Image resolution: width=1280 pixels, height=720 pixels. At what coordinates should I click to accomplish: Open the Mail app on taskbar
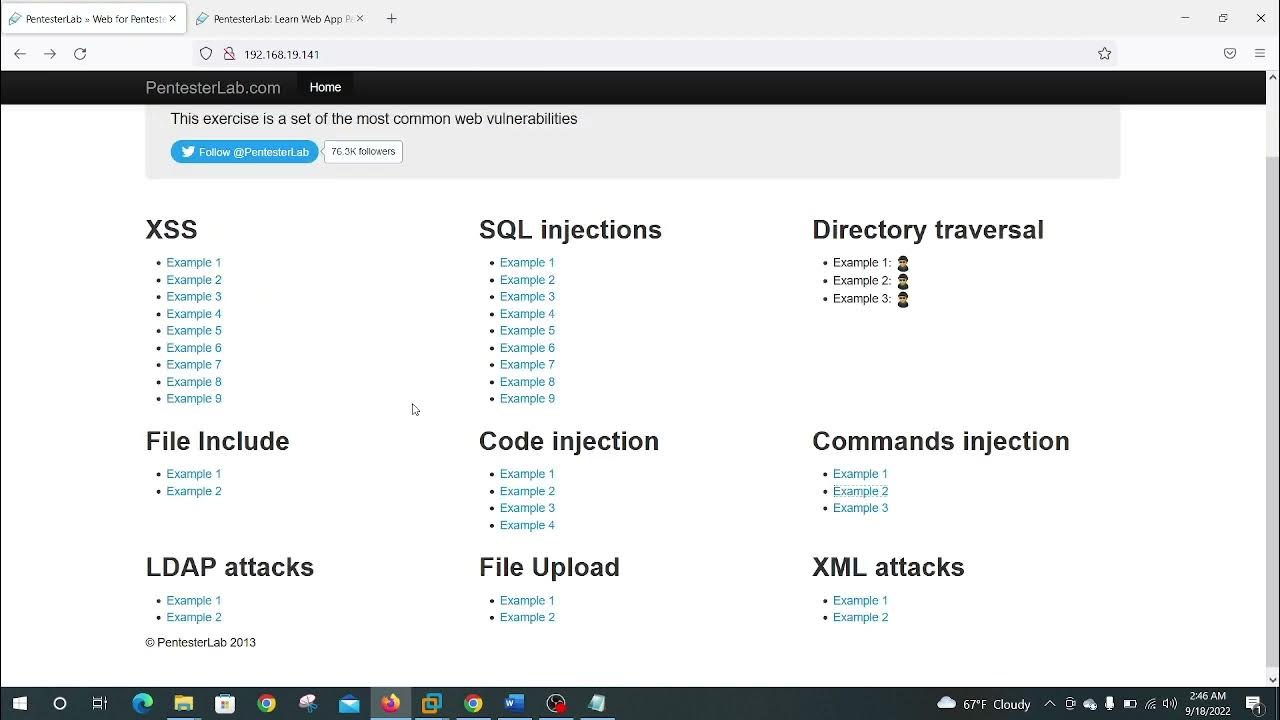coord(349,703)
